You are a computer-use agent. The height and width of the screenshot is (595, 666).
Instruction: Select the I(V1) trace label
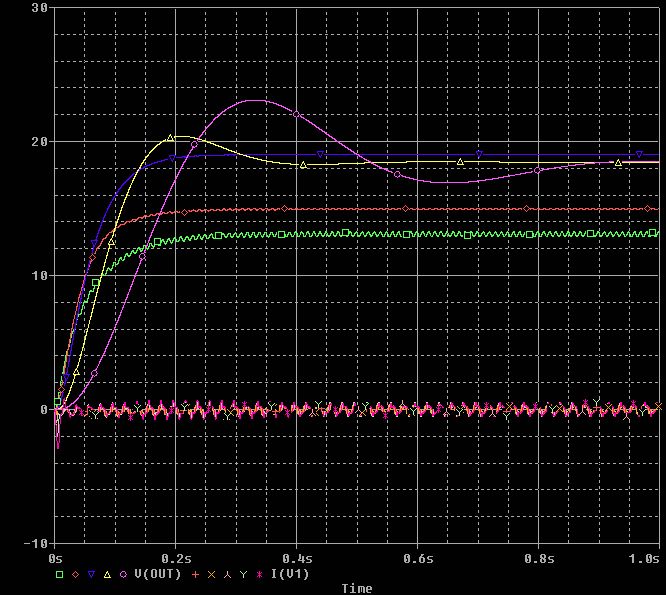[x=290, y=574]
